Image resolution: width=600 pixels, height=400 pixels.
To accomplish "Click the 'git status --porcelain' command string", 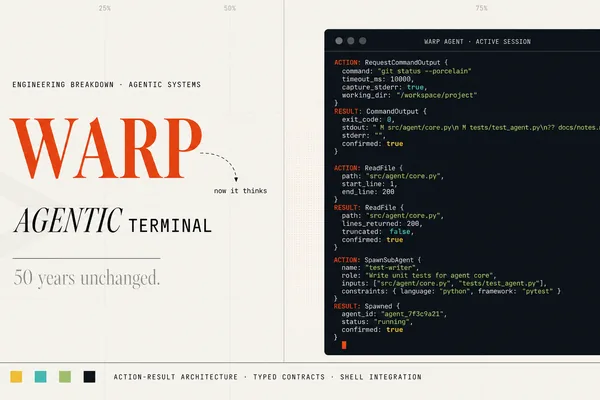I will tap(424, 71).
